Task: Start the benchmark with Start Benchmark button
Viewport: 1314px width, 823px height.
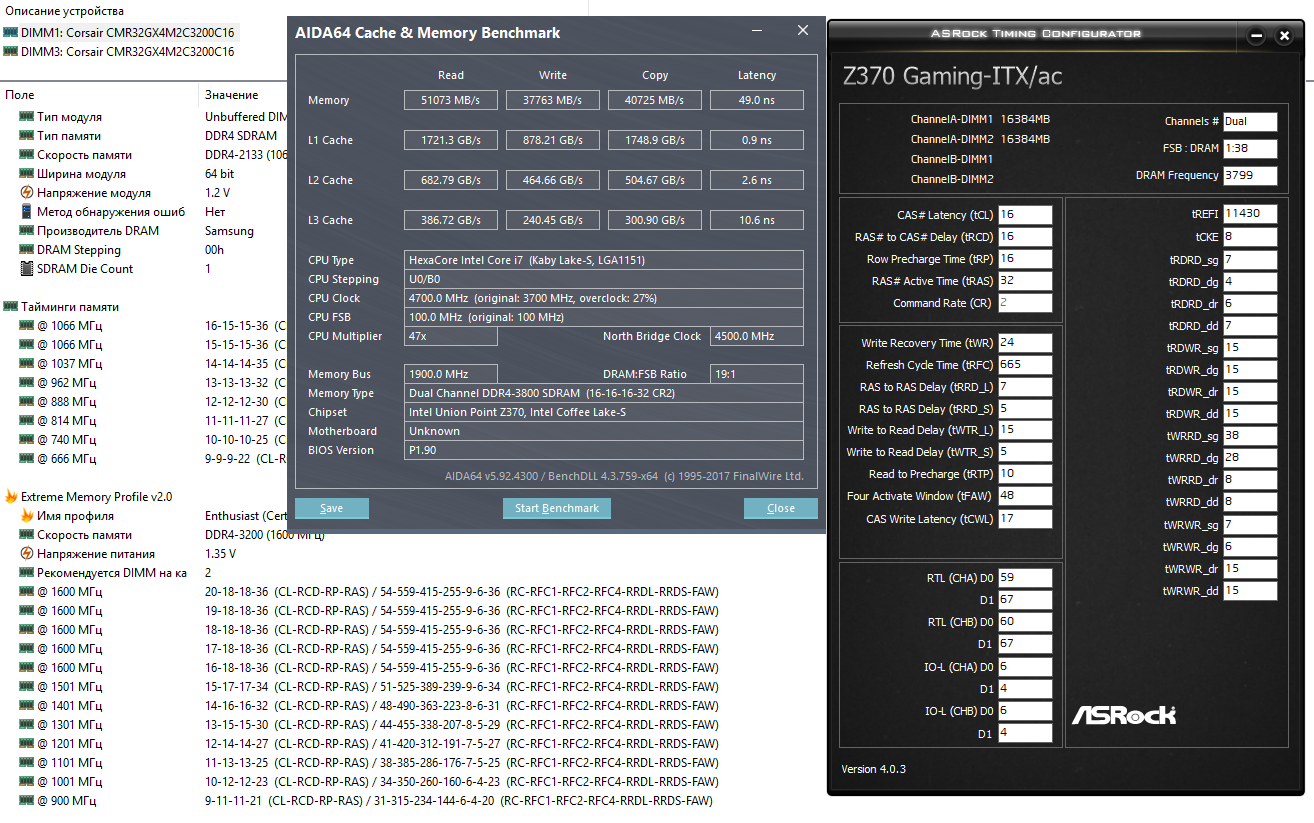Action: [557, 509]
